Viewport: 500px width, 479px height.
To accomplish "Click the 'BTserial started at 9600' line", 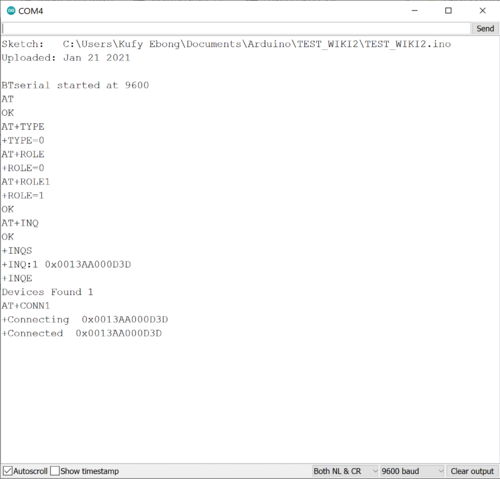I will point(75,85).
